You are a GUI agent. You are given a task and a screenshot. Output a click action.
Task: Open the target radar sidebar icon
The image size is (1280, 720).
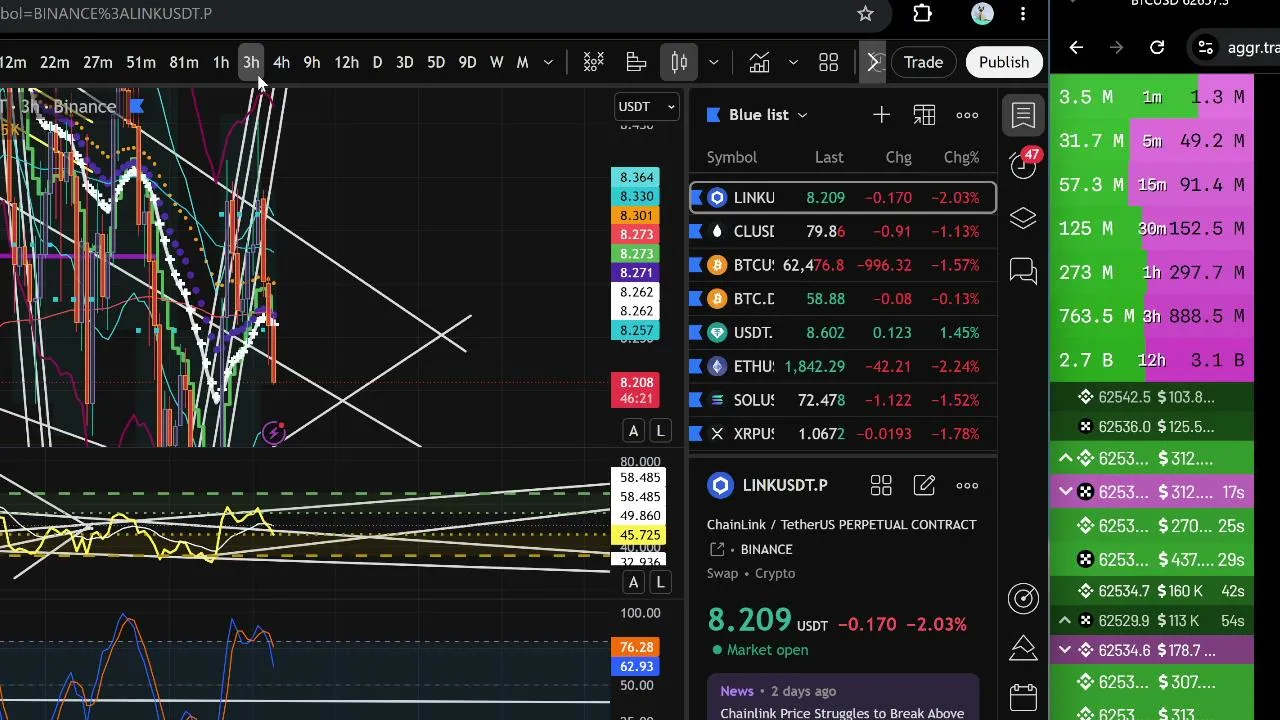click(1023, 598)
